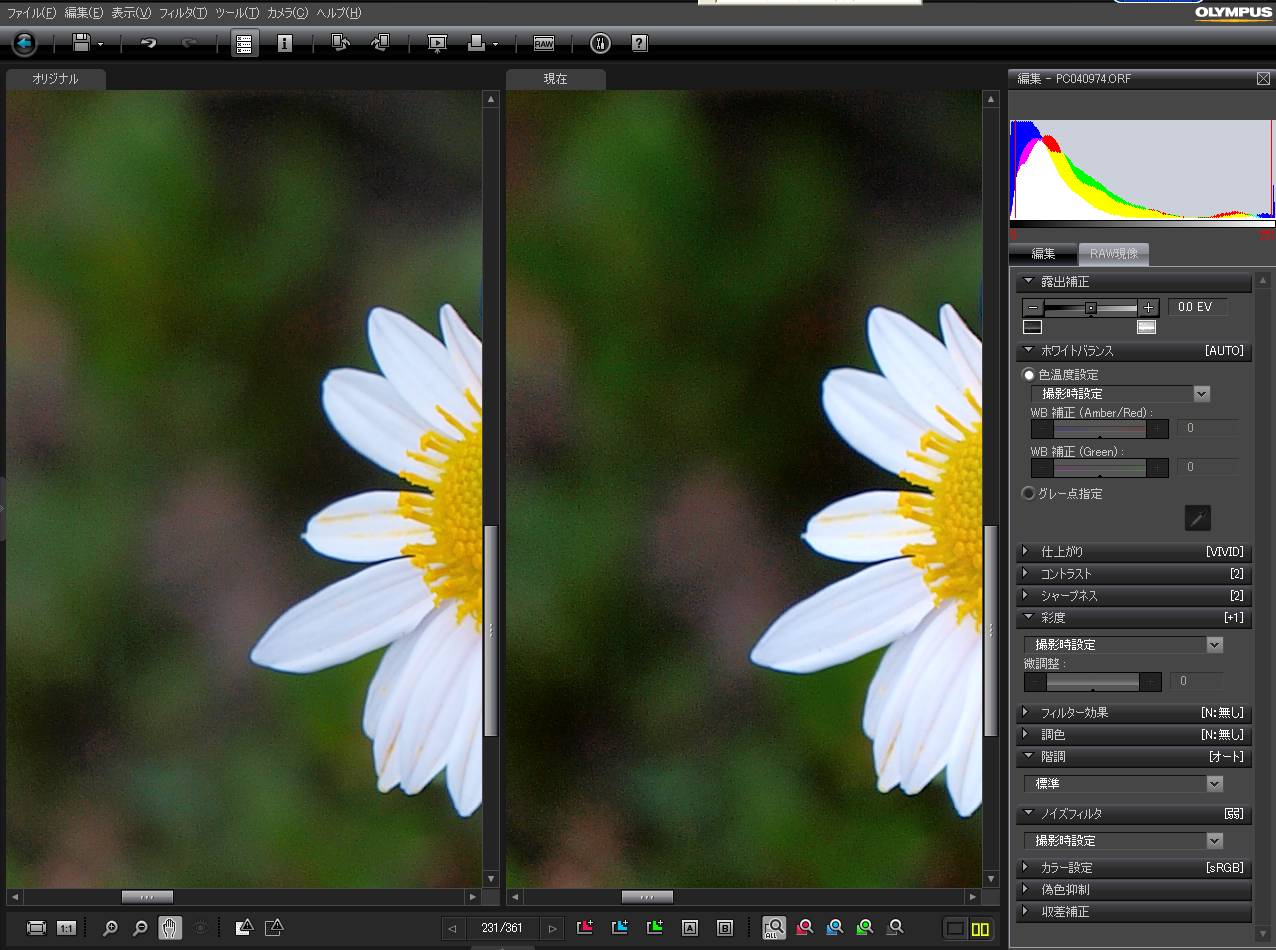Click the floppy disk save icon
The height and width of the screenshot is (950, 1276).
pyautogui.click(x=82, y=43)
